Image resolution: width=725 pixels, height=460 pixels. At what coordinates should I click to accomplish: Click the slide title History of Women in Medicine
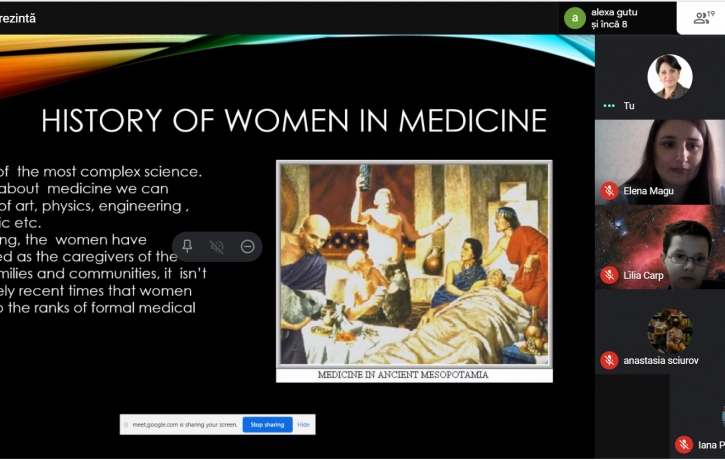click(294, 121)
